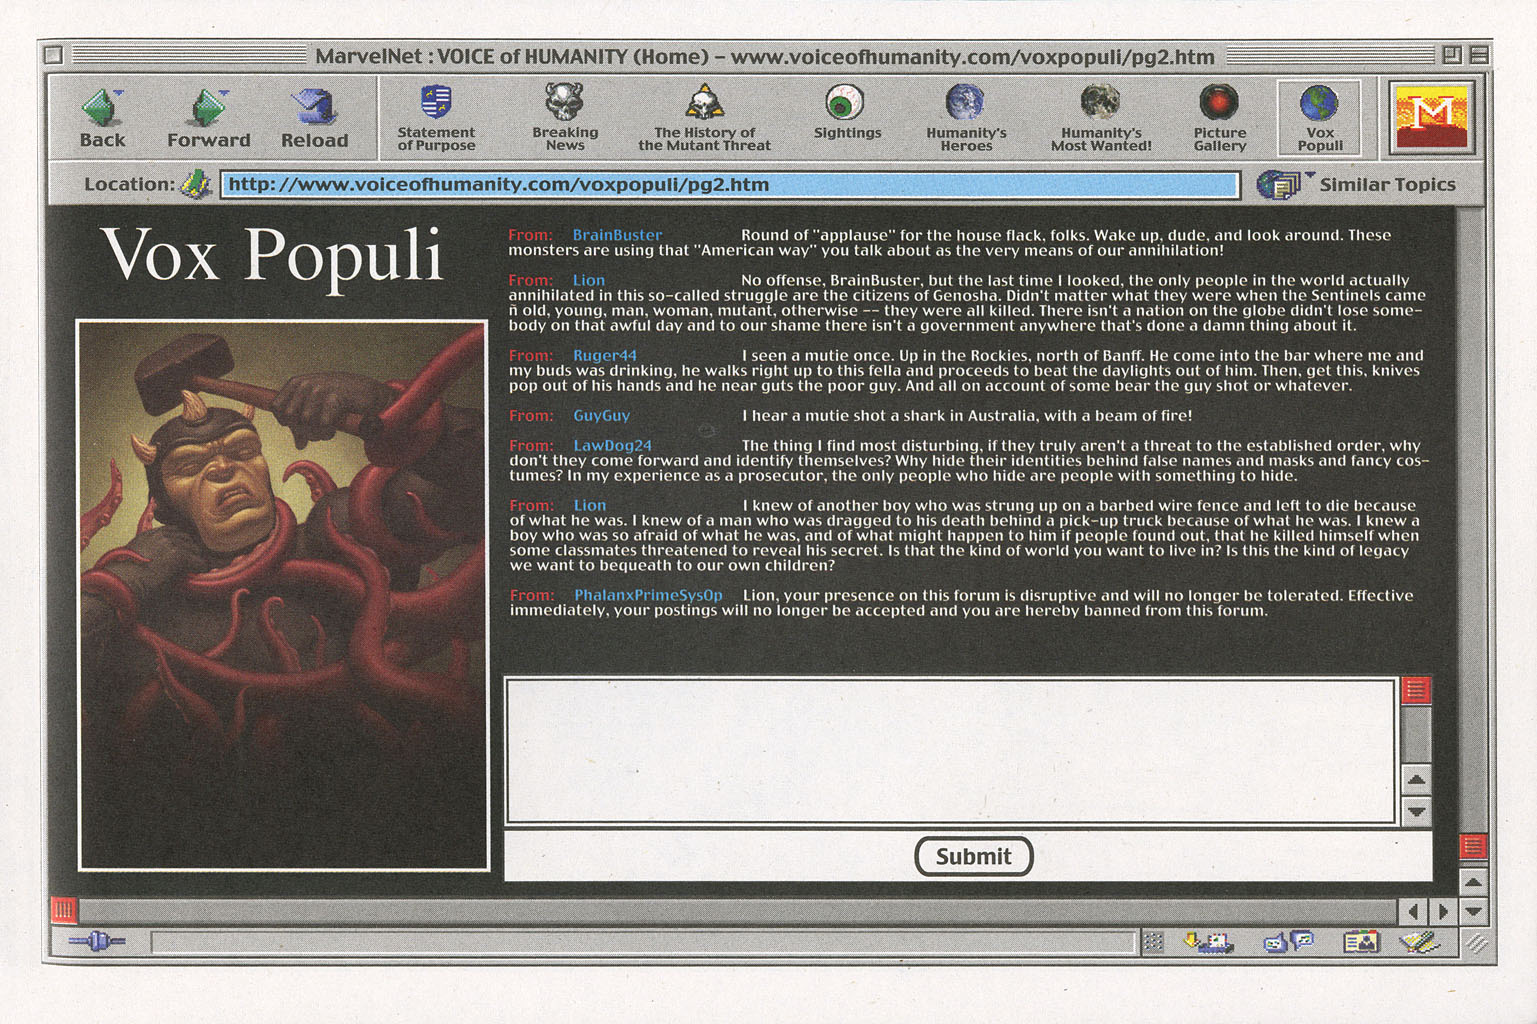Image resolution: width=1537 pixels, height=1024 pixels.
Task: Click the empty status bar progress field
Action: [644, 941]
